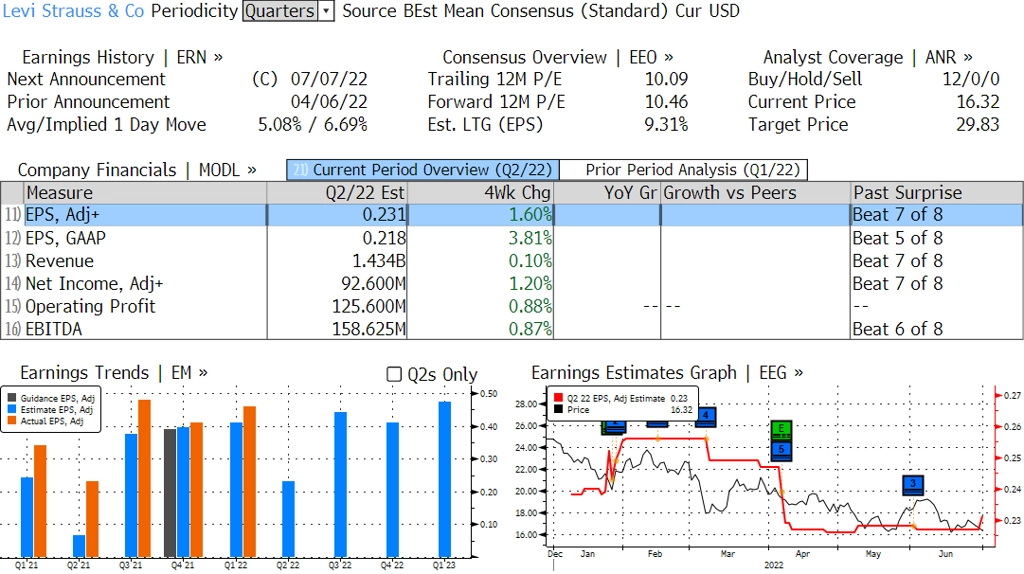Click the 4Wk Chg column header
Screen dimensions: 1024x574
pos(480,193)
